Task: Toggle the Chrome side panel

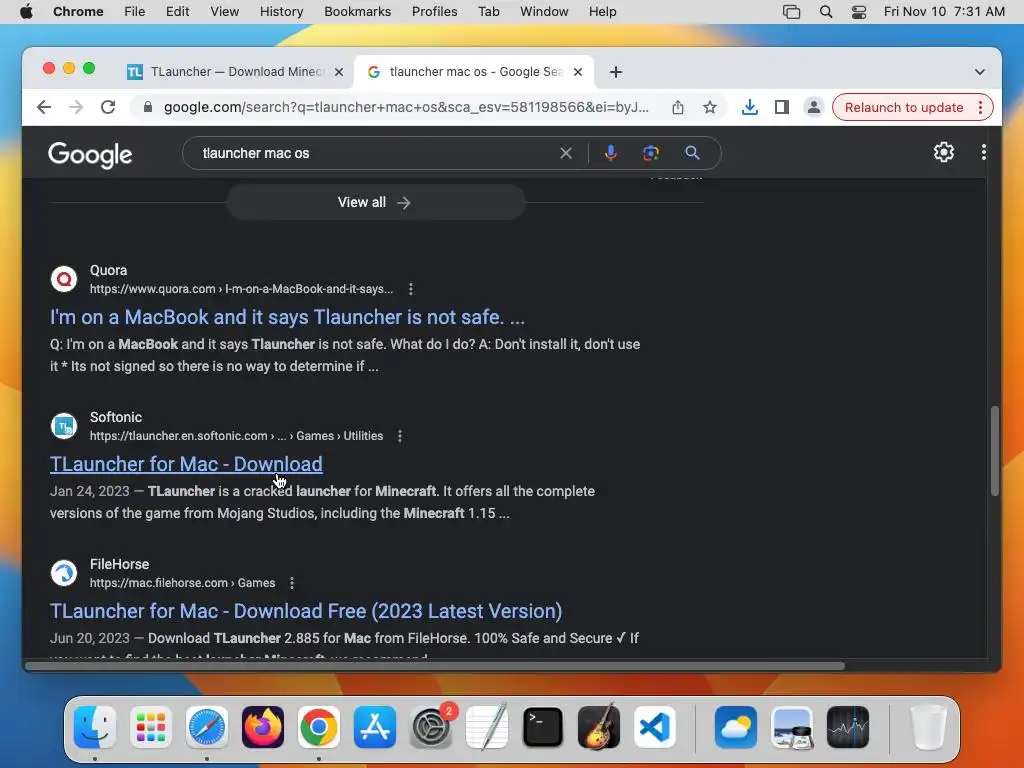Action: pos(782,107)
